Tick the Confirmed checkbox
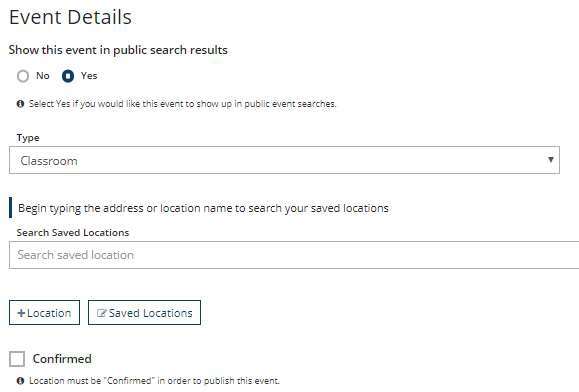Screen dimensions: 579x392 click(x=17, y=358)
